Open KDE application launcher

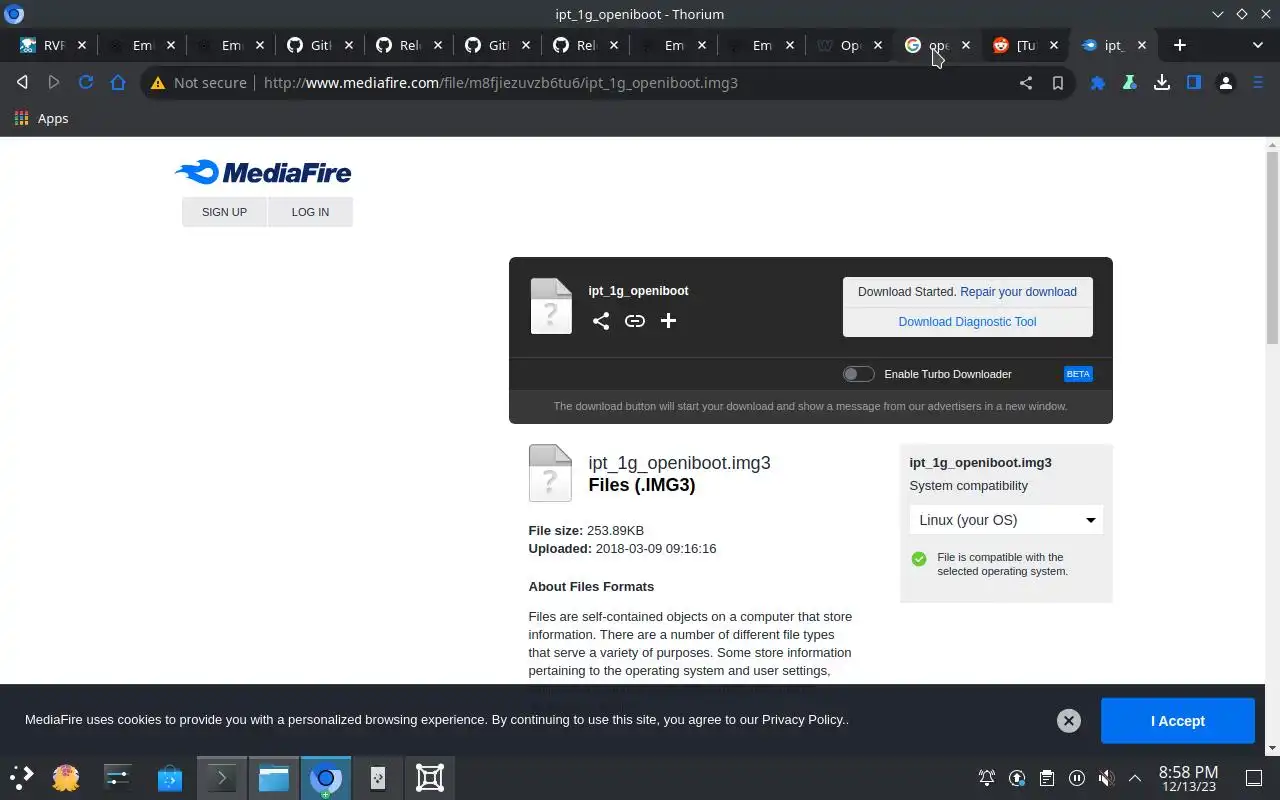point(22,777)
